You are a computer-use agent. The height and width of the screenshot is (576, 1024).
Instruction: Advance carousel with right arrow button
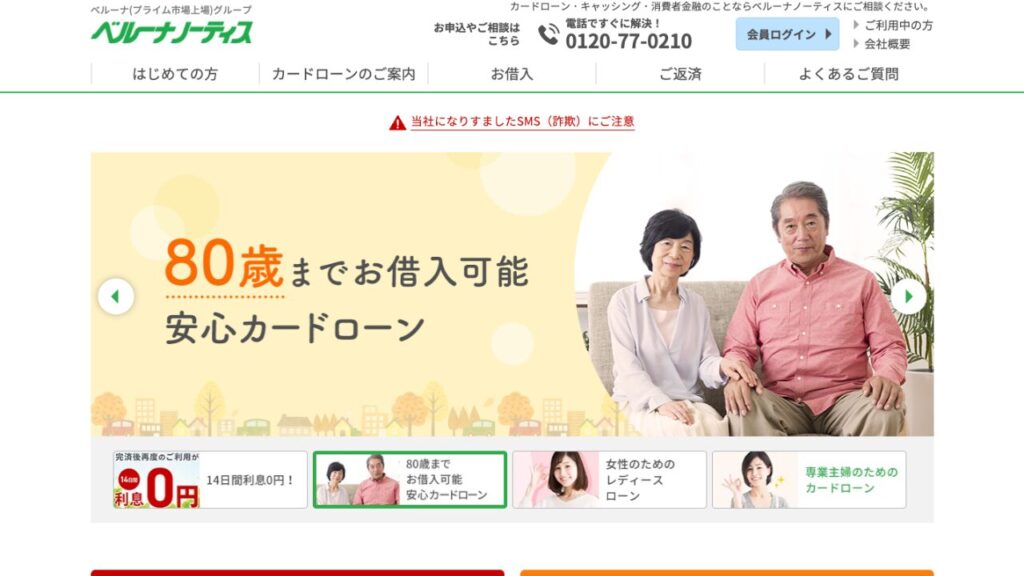tap(908, 296)
